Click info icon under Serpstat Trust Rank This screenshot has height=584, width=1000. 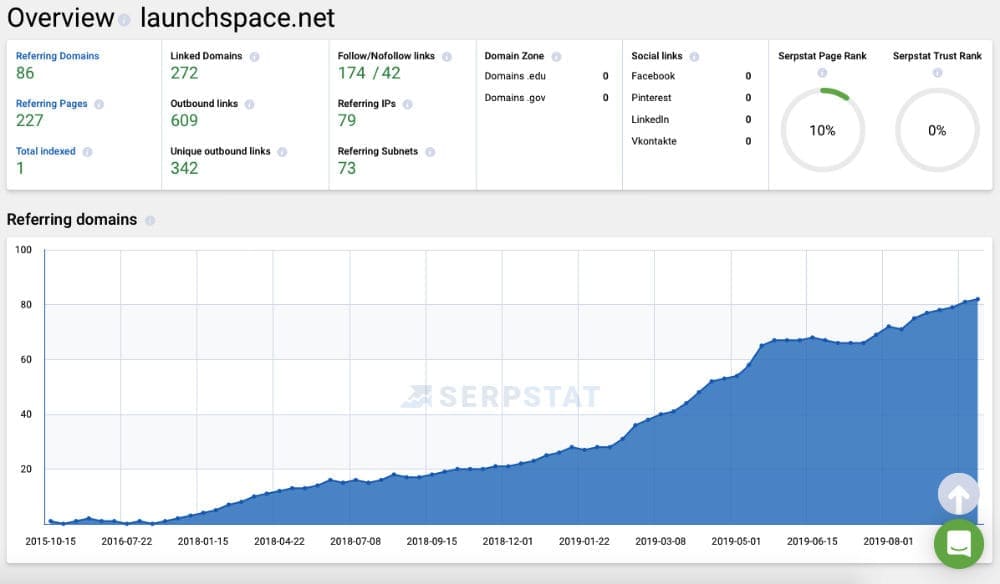click(x=937, y=73)
